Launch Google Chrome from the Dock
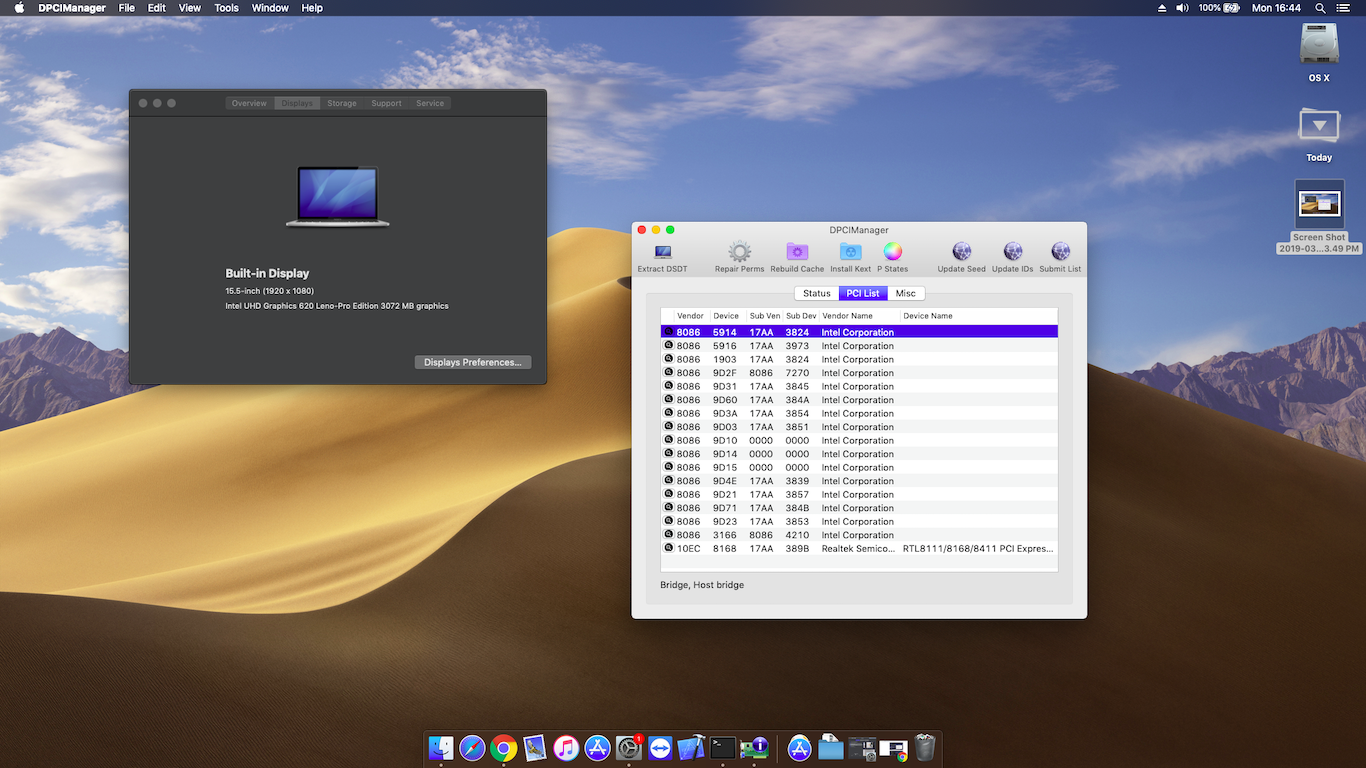Viewport: 1366px width, 768px height. click(x=504, y=747)
